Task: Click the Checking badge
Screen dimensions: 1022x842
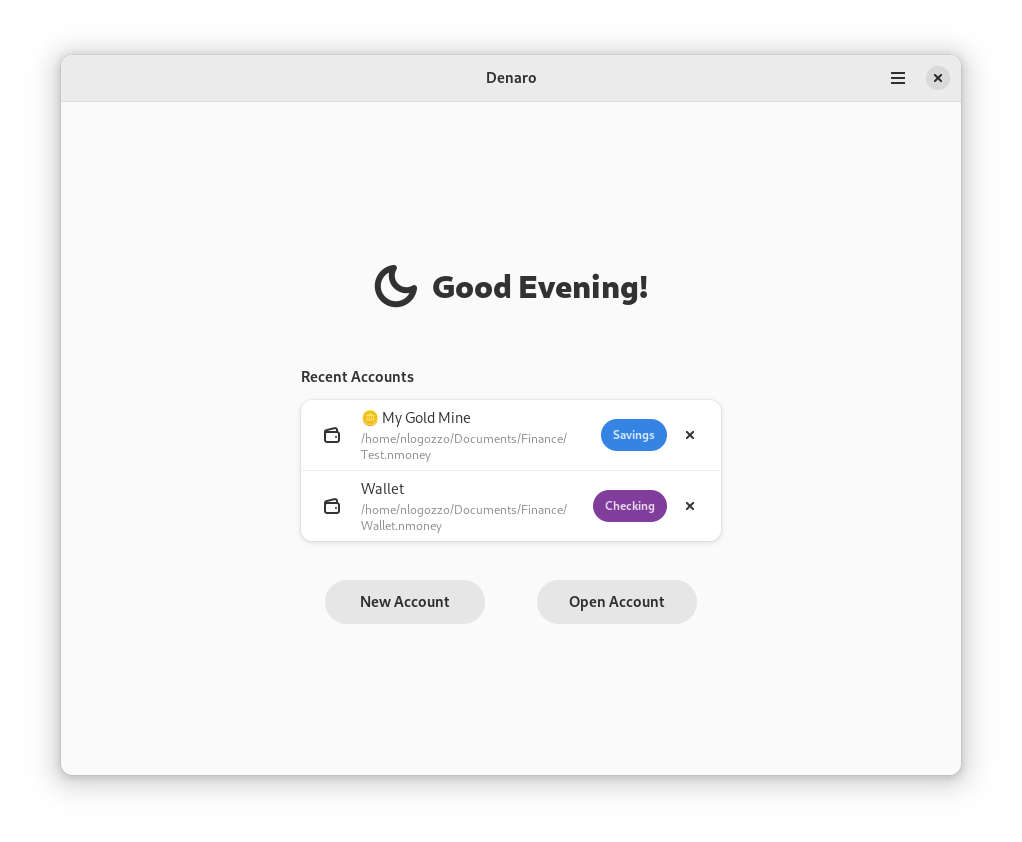Action: pyautogui.click(x=630, y=506)
